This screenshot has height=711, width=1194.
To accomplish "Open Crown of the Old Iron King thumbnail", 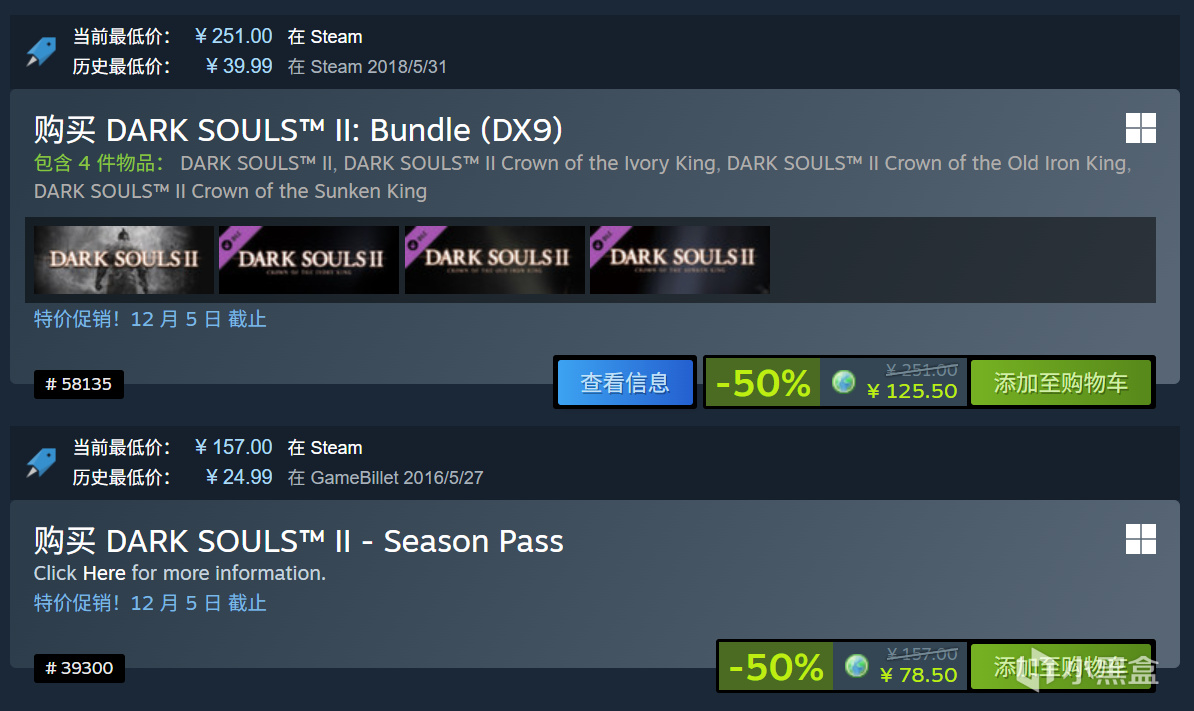I will click(x=494, y=260).
